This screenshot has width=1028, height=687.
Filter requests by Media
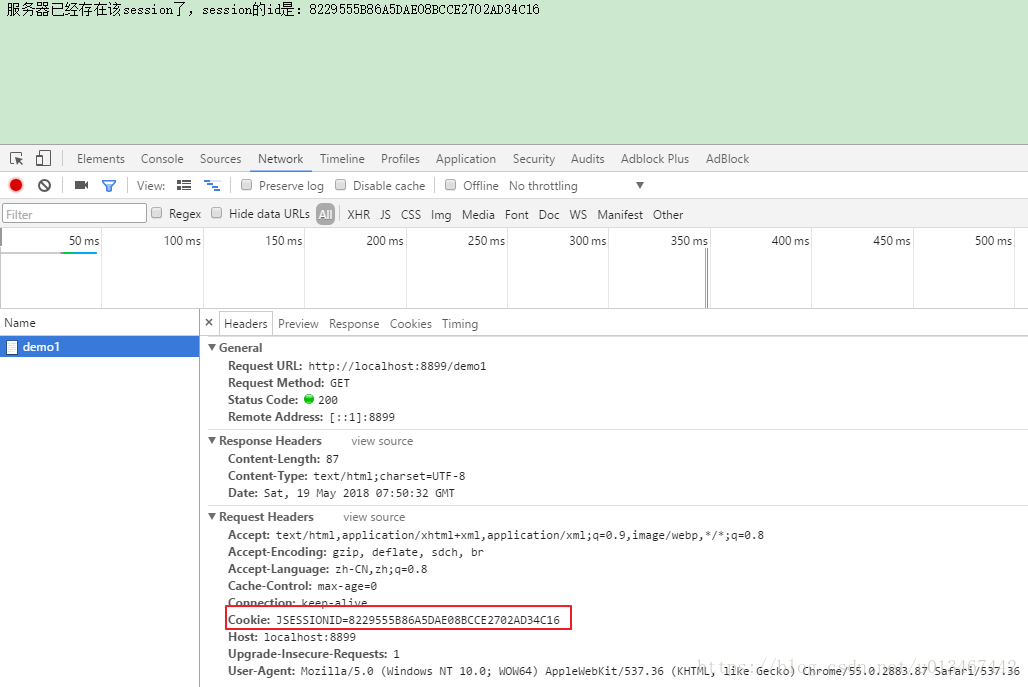(x=478, y=214)
